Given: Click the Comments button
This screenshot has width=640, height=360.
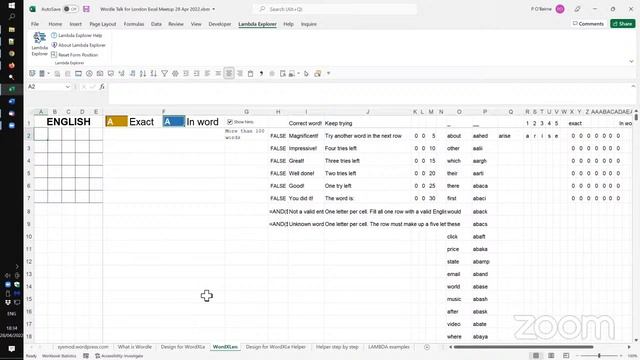Looking at the screenshot, I should 588,24.
